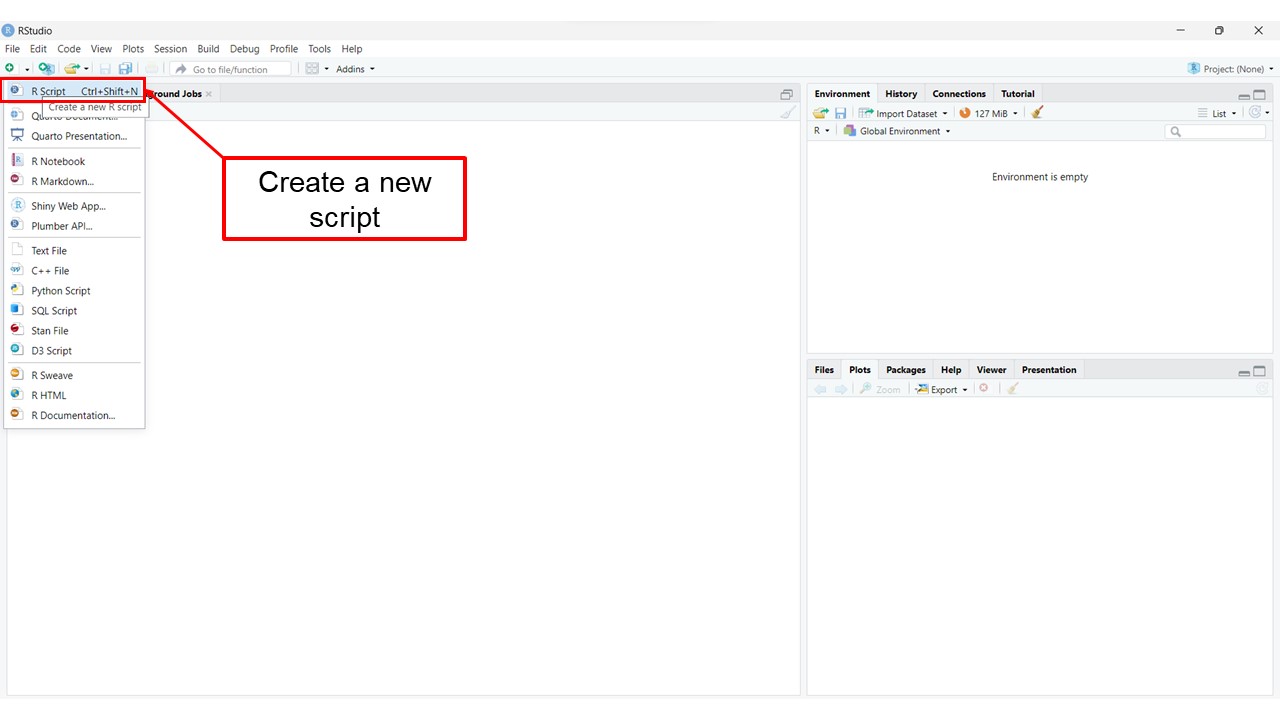This screenshot has width=1280, height=720.
Task: Switch to the History tab
Action: pos(901,94)
